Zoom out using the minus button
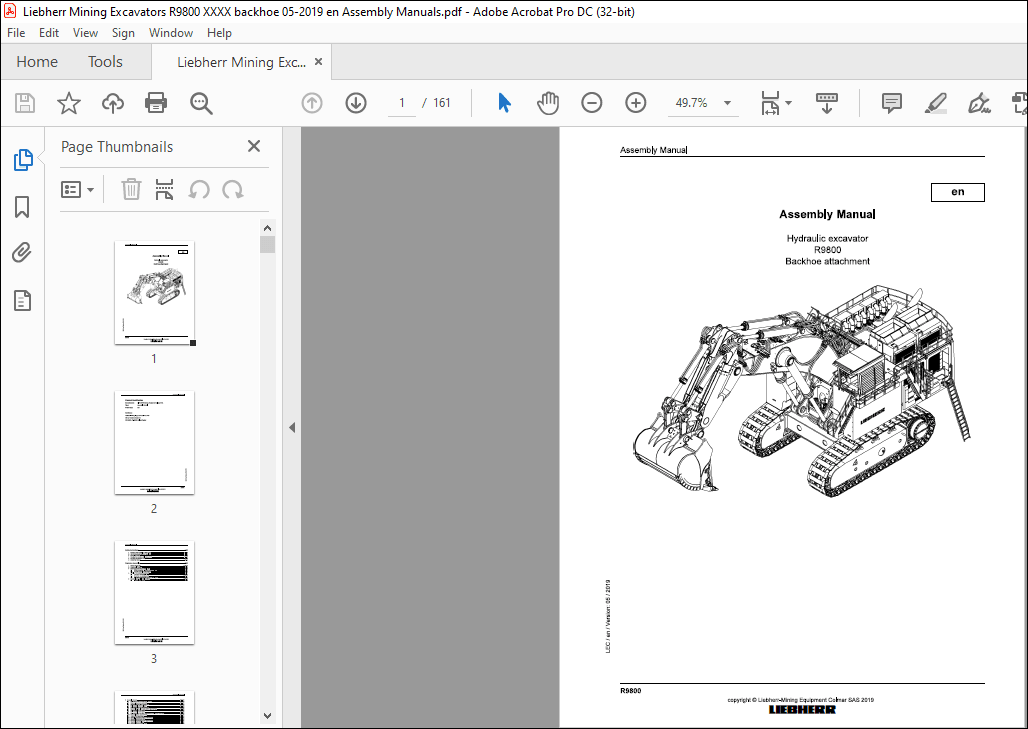Viewport: 1028px width, 729px height. [x=591, y=102]
